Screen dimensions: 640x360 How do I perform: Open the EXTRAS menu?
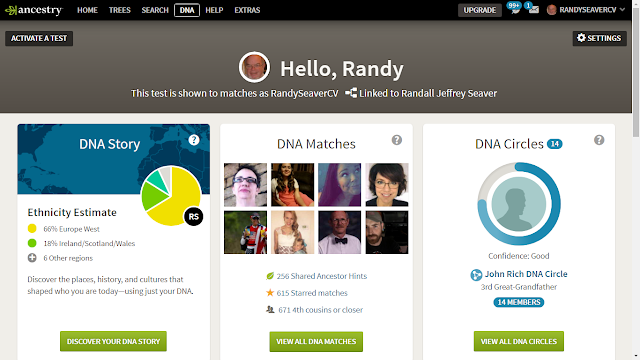tap(247, 10)
